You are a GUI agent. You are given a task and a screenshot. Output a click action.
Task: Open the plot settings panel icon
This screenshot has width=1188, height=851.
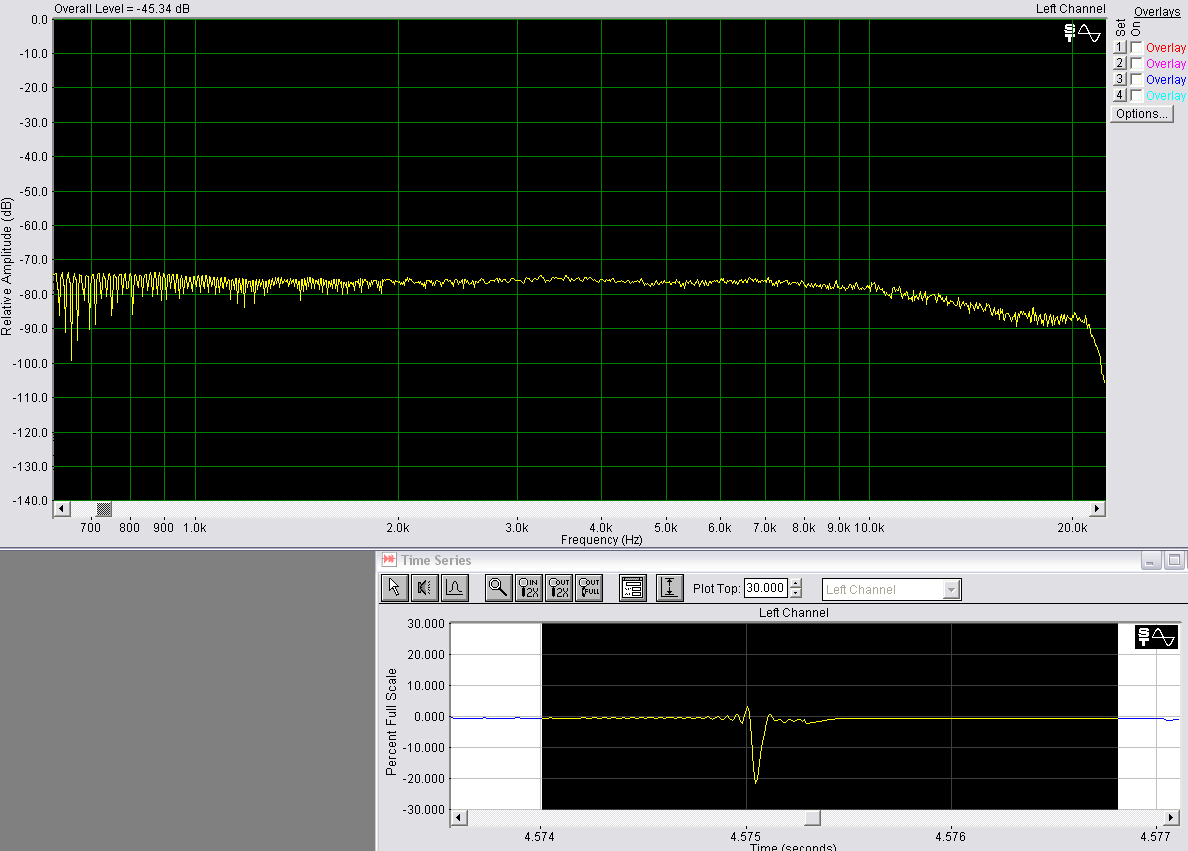(x=632, y=588)
